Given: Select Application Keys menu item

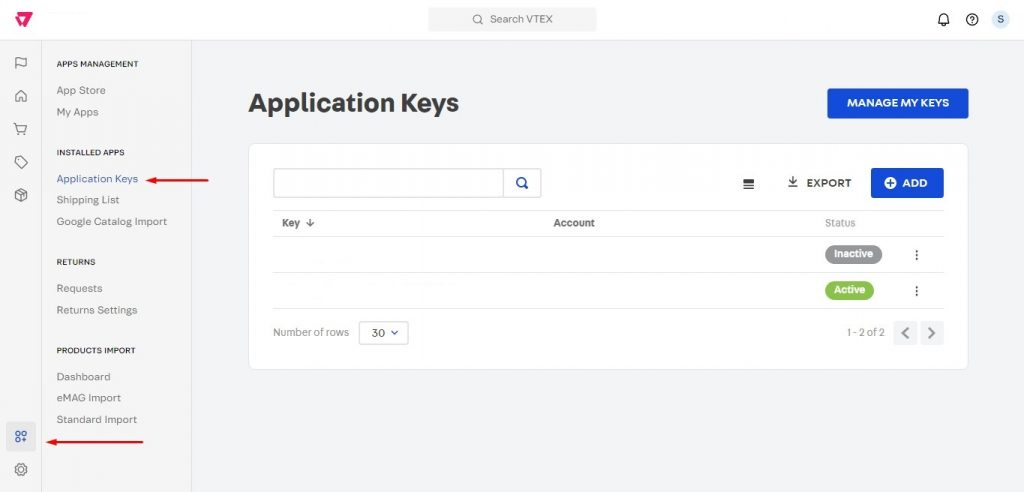Looking at the screenshot, I should tap(97, 178).
